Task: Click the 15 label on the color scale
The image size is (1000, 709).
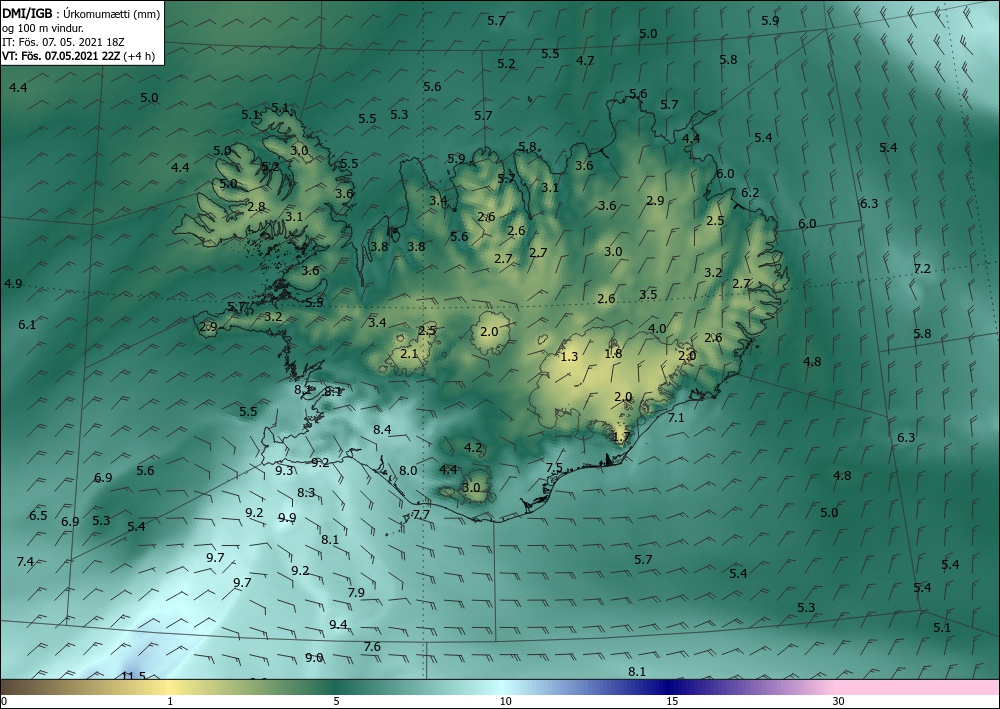Action: click(672, 701)
